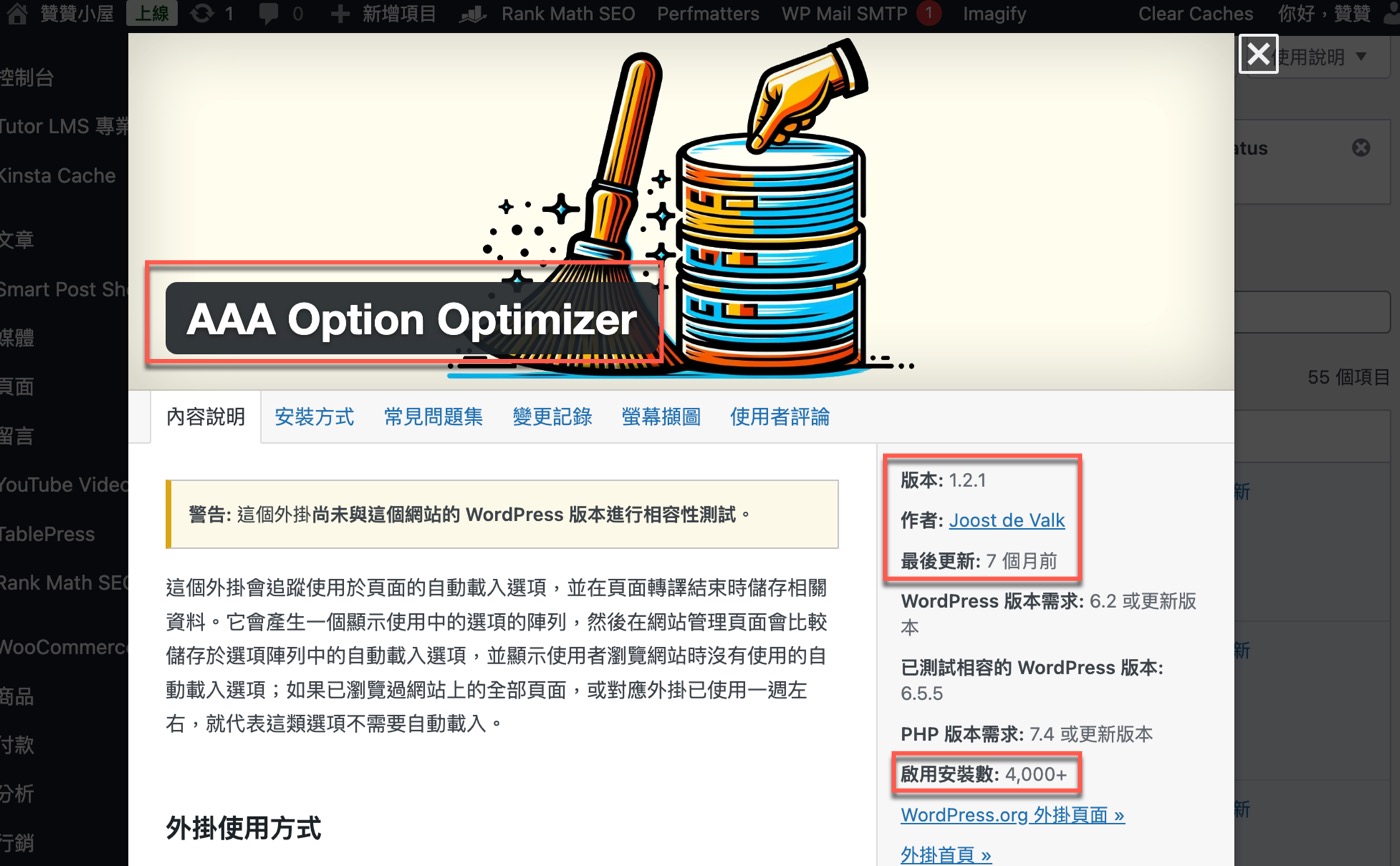The image size is (1400, 866).
Task: Open 留言 in the sidebar
Action: coord(18,436)
